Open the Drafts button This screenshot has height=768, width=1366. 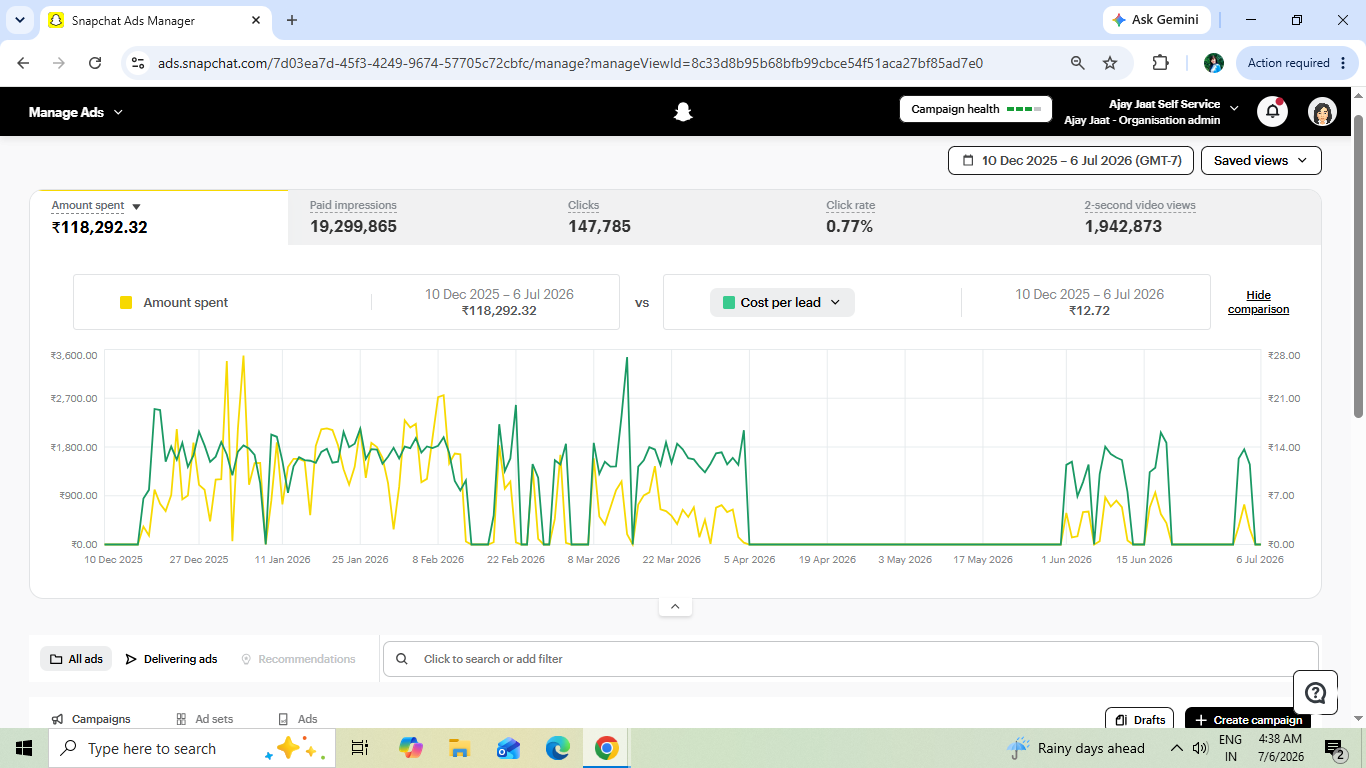point(1139,719)
